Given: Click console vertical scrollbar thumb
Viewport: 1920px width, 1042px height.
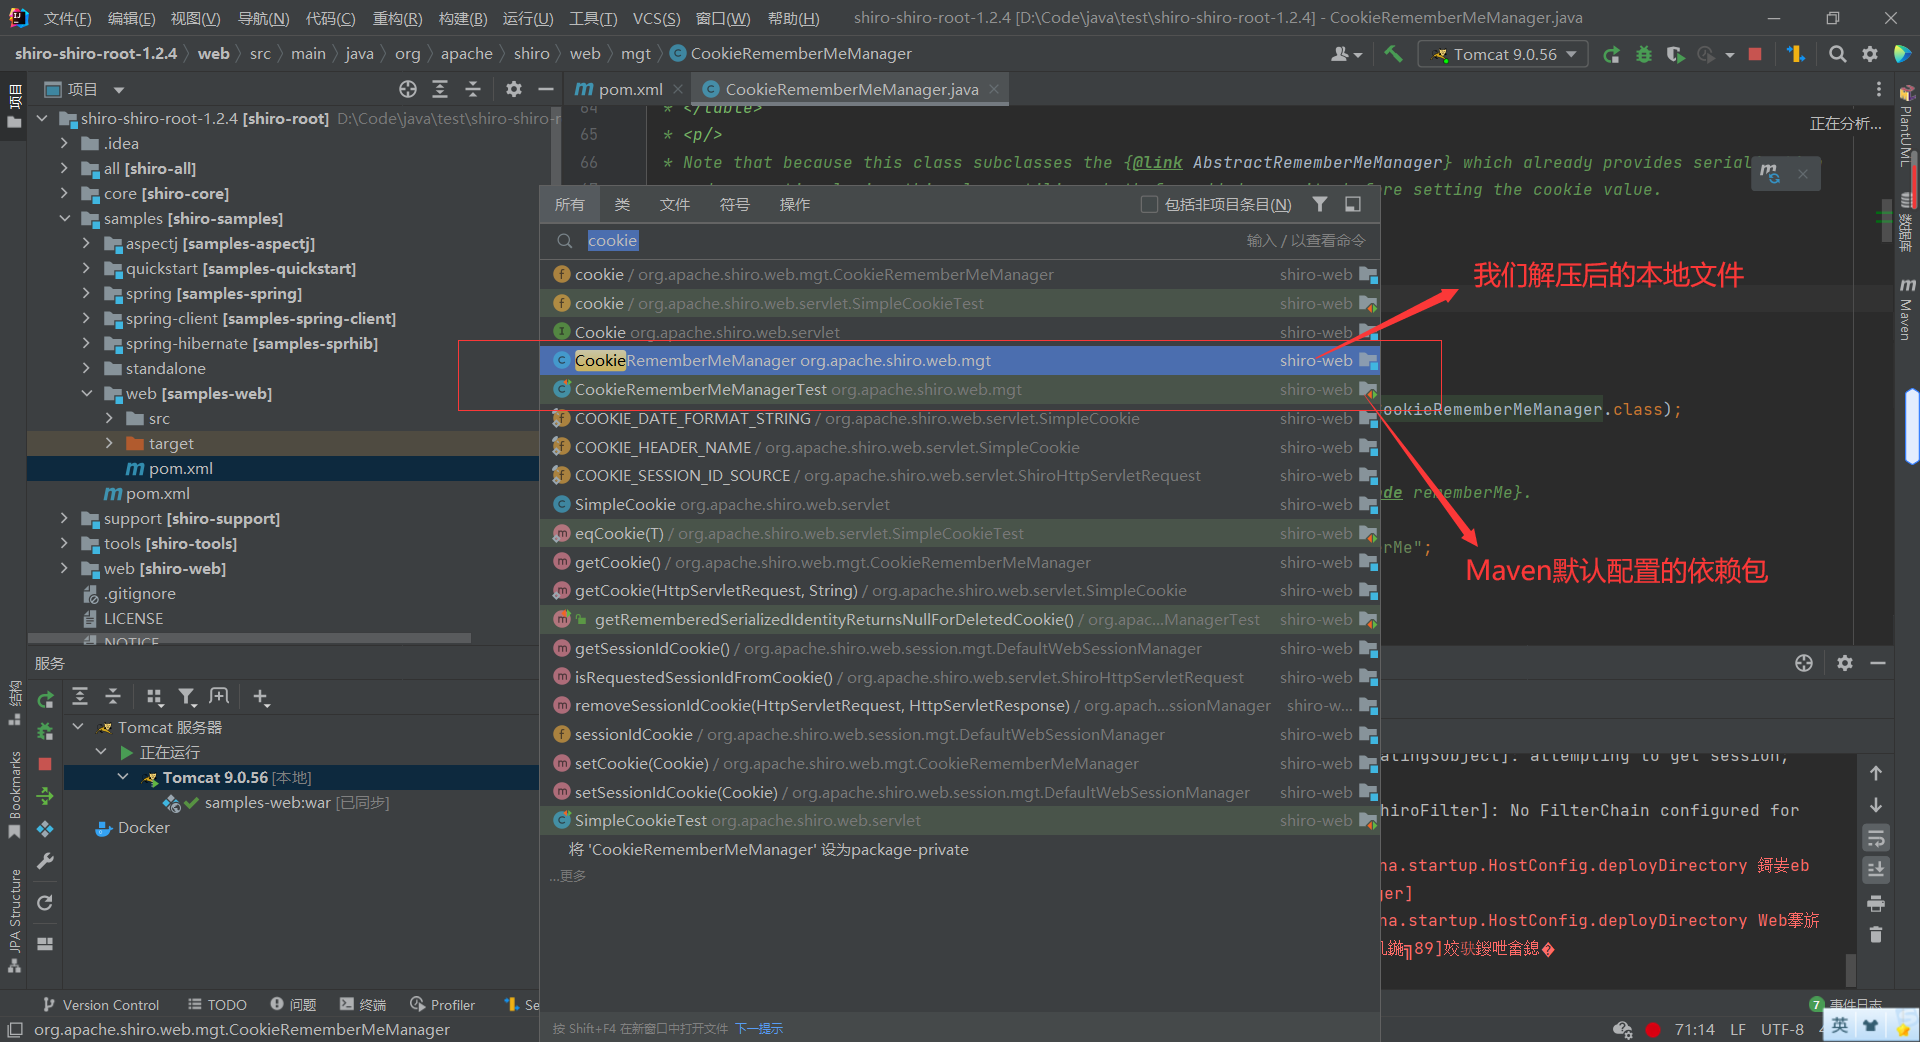Looking at the screenshot, I should coord(1851,969).
